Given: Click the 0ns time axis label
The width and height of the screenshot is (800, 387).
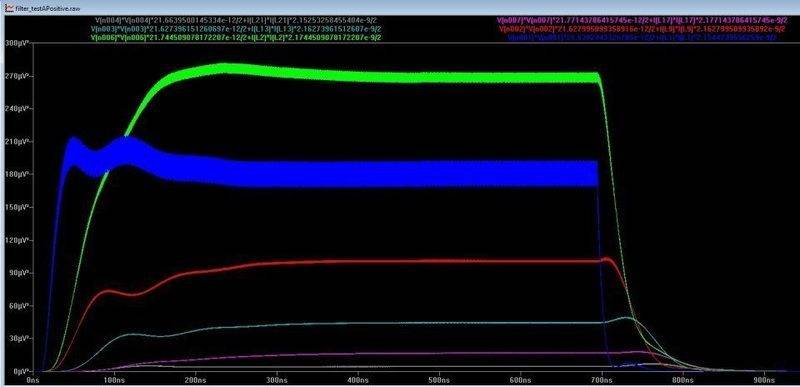Looking at the screenshot, I should tap(33, 380).
